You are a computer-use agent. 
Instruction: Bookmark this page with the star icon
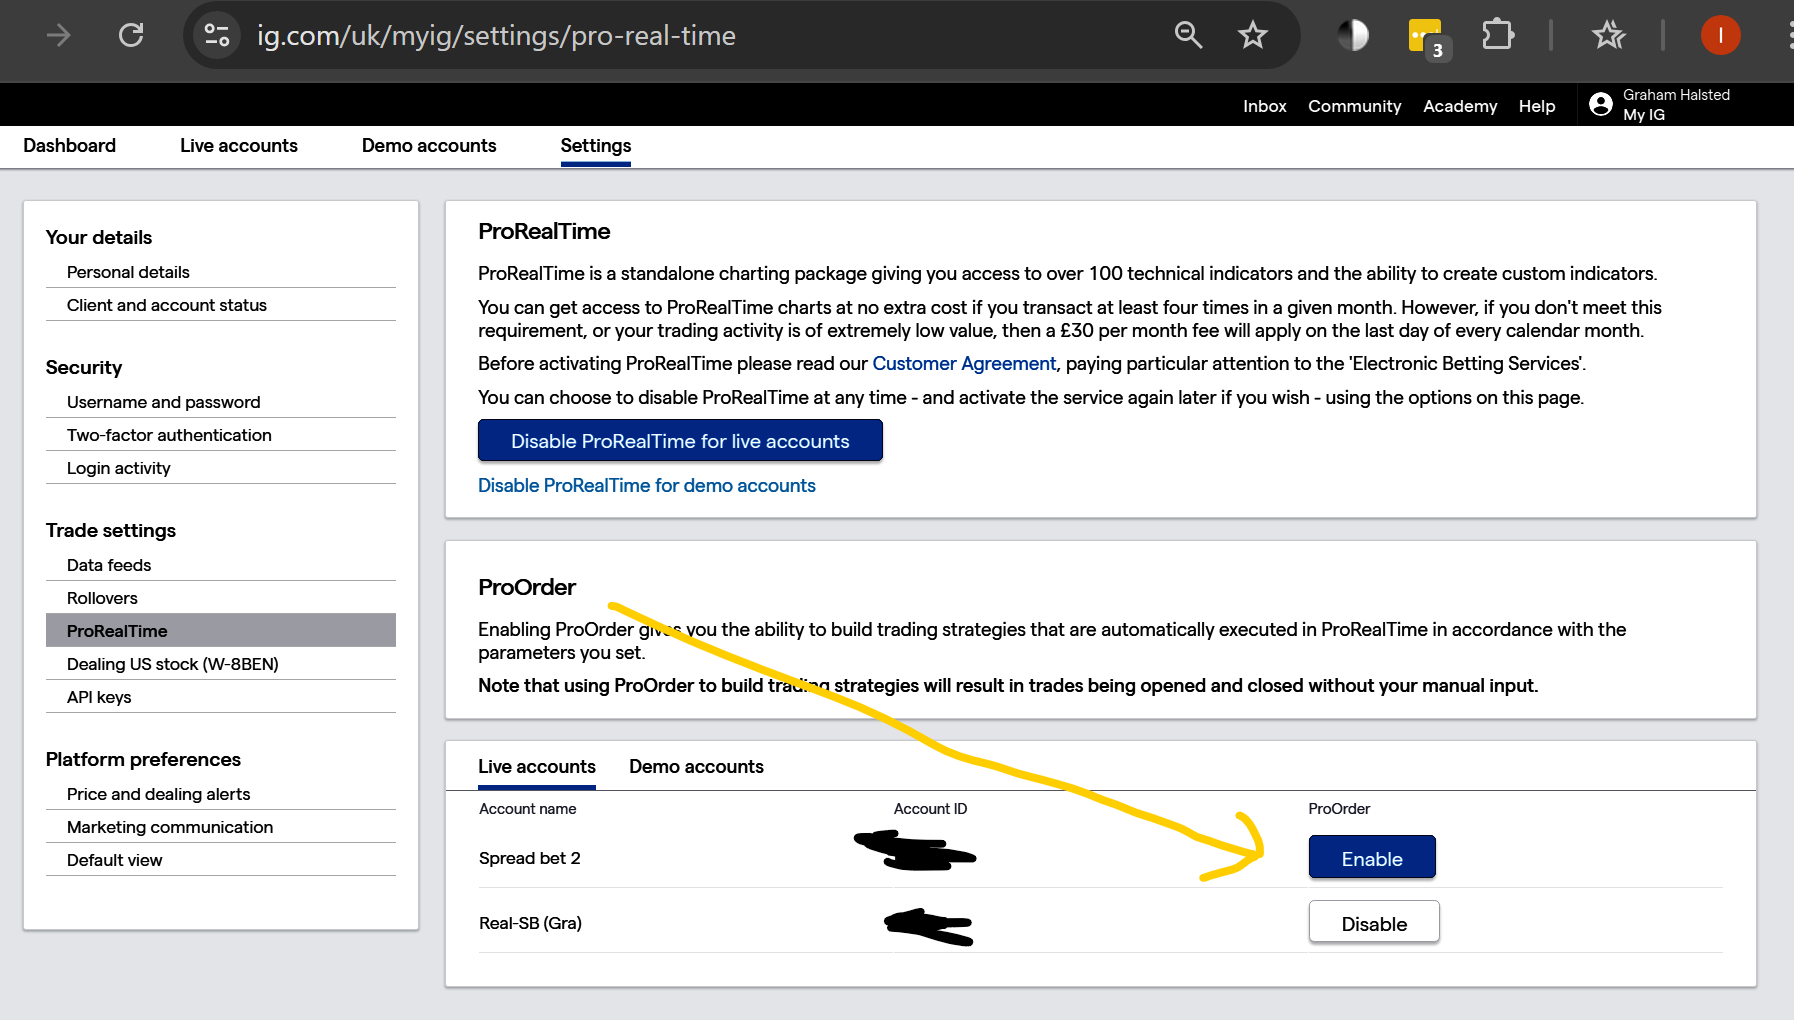(x=1252, y=36)
